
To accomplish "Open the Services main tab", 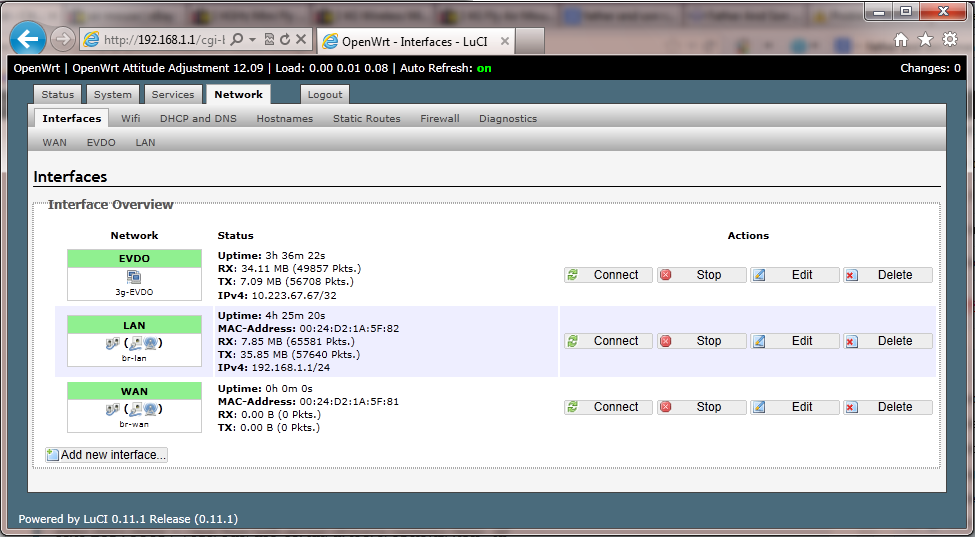I will tap(173, 94).
